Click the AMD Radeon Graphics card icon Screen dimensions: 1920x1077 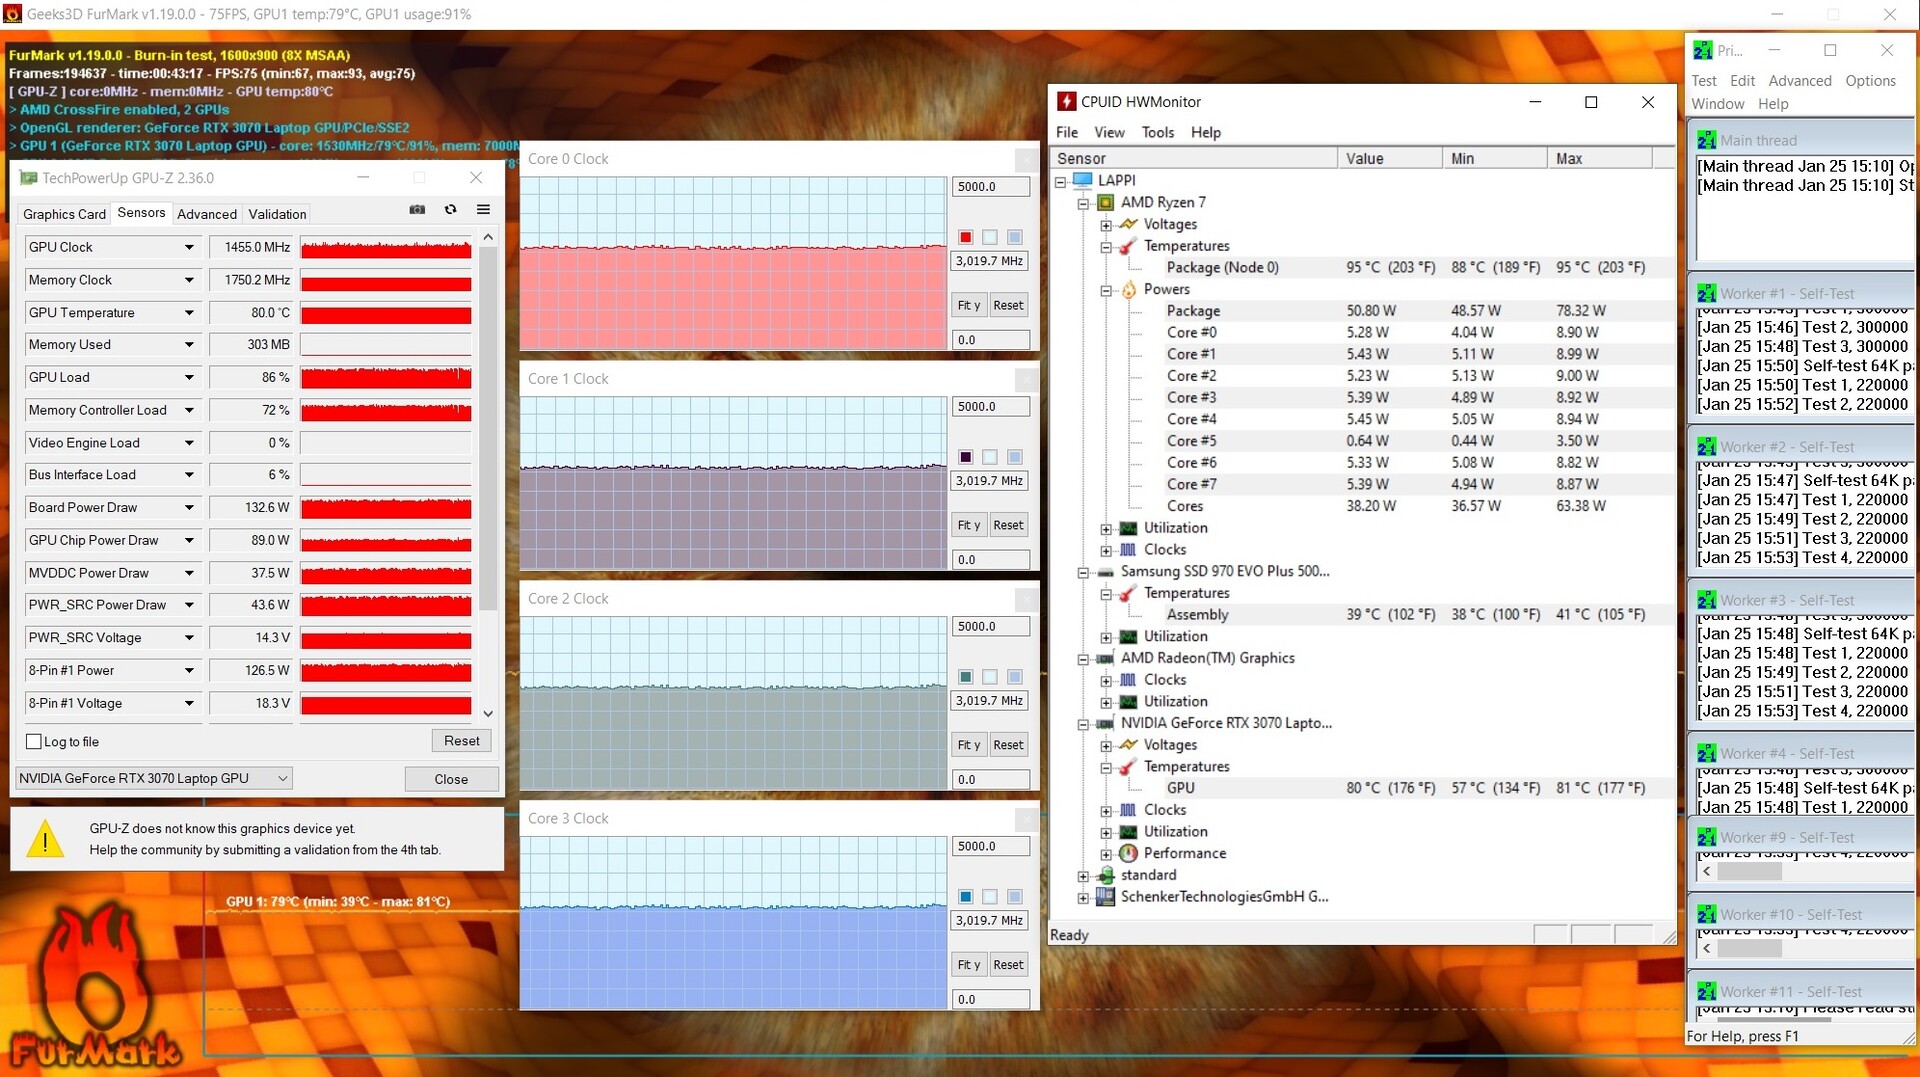tap(1105, 658)
